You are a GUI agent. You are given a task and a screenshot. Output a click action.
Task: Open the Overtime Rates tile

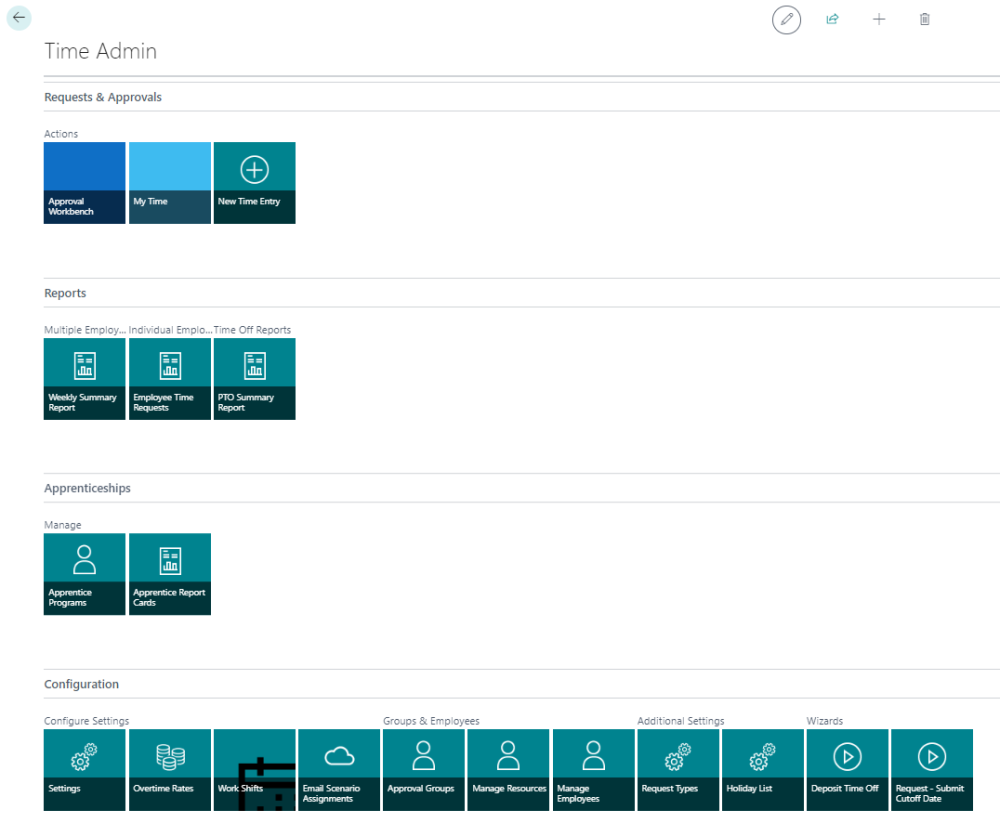pos(170,769)
